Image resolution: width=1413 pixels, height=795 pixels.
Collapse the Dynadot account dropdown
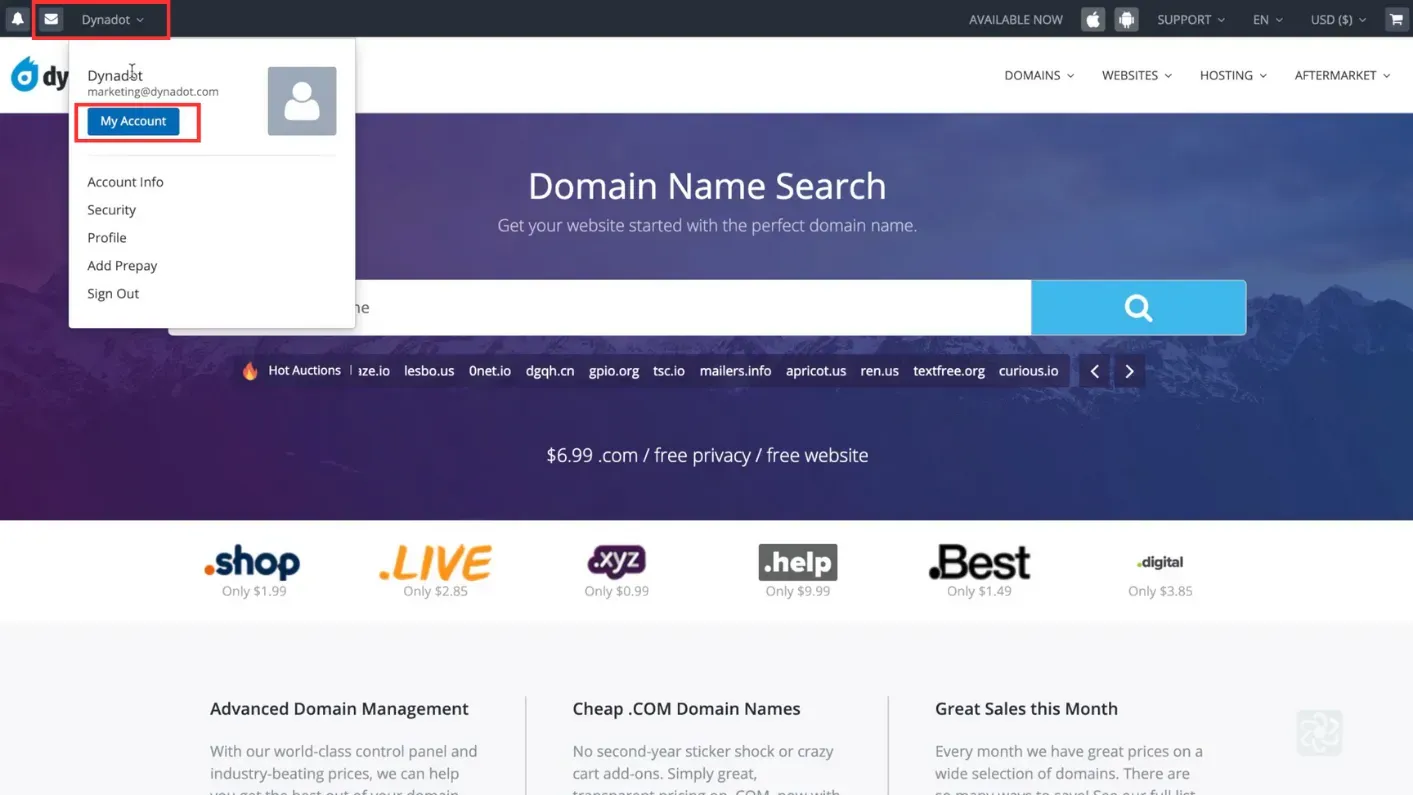(x=112, y=20)
